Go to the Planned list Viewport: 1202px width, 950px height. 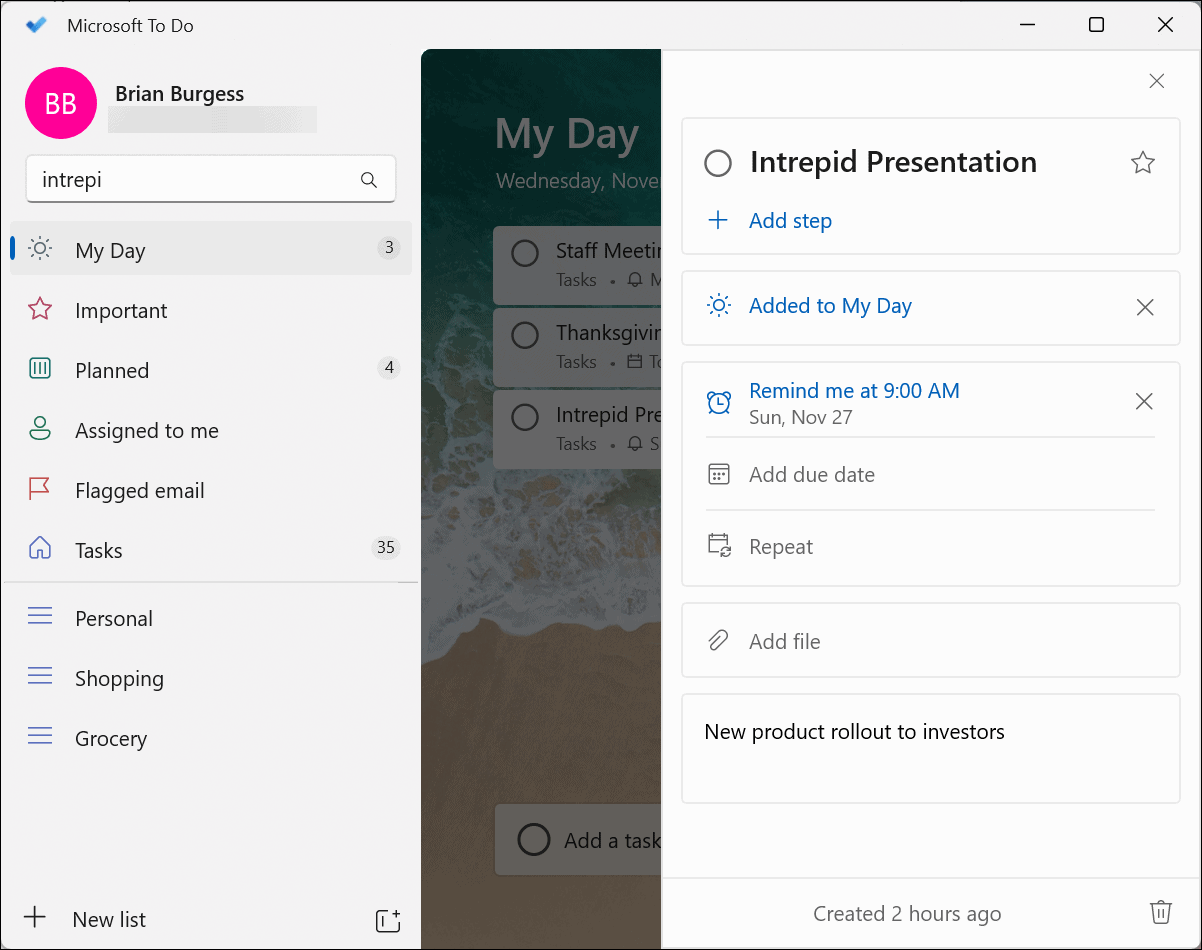tap(112, 371)
